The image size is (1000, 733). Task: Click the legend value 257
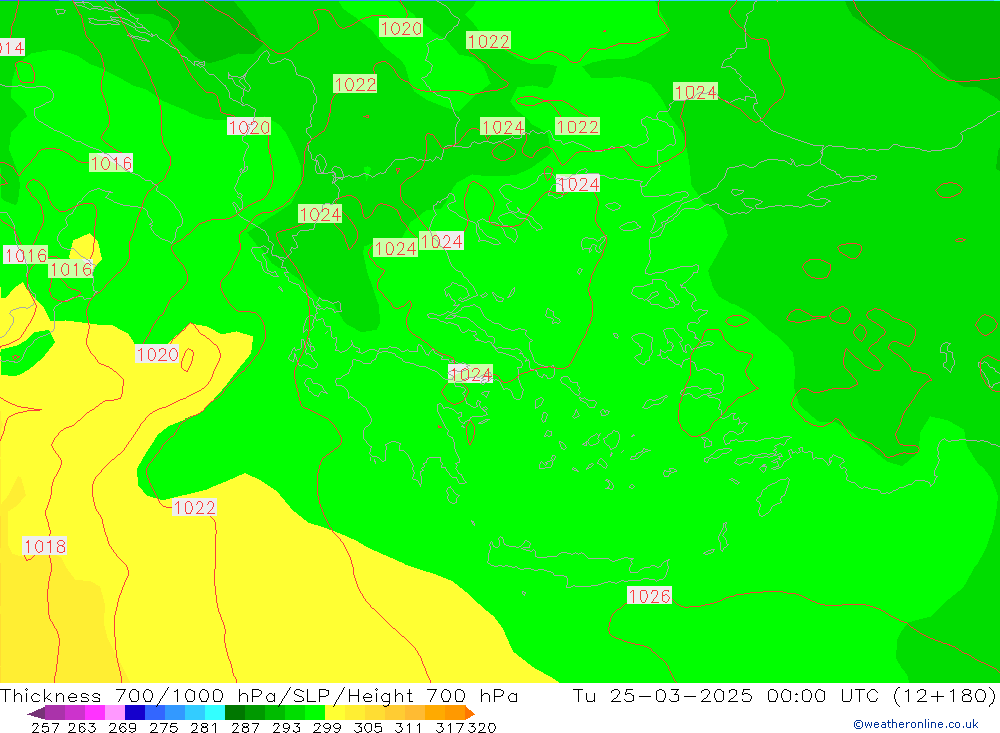pyautogui.click(x=45, y=727)
